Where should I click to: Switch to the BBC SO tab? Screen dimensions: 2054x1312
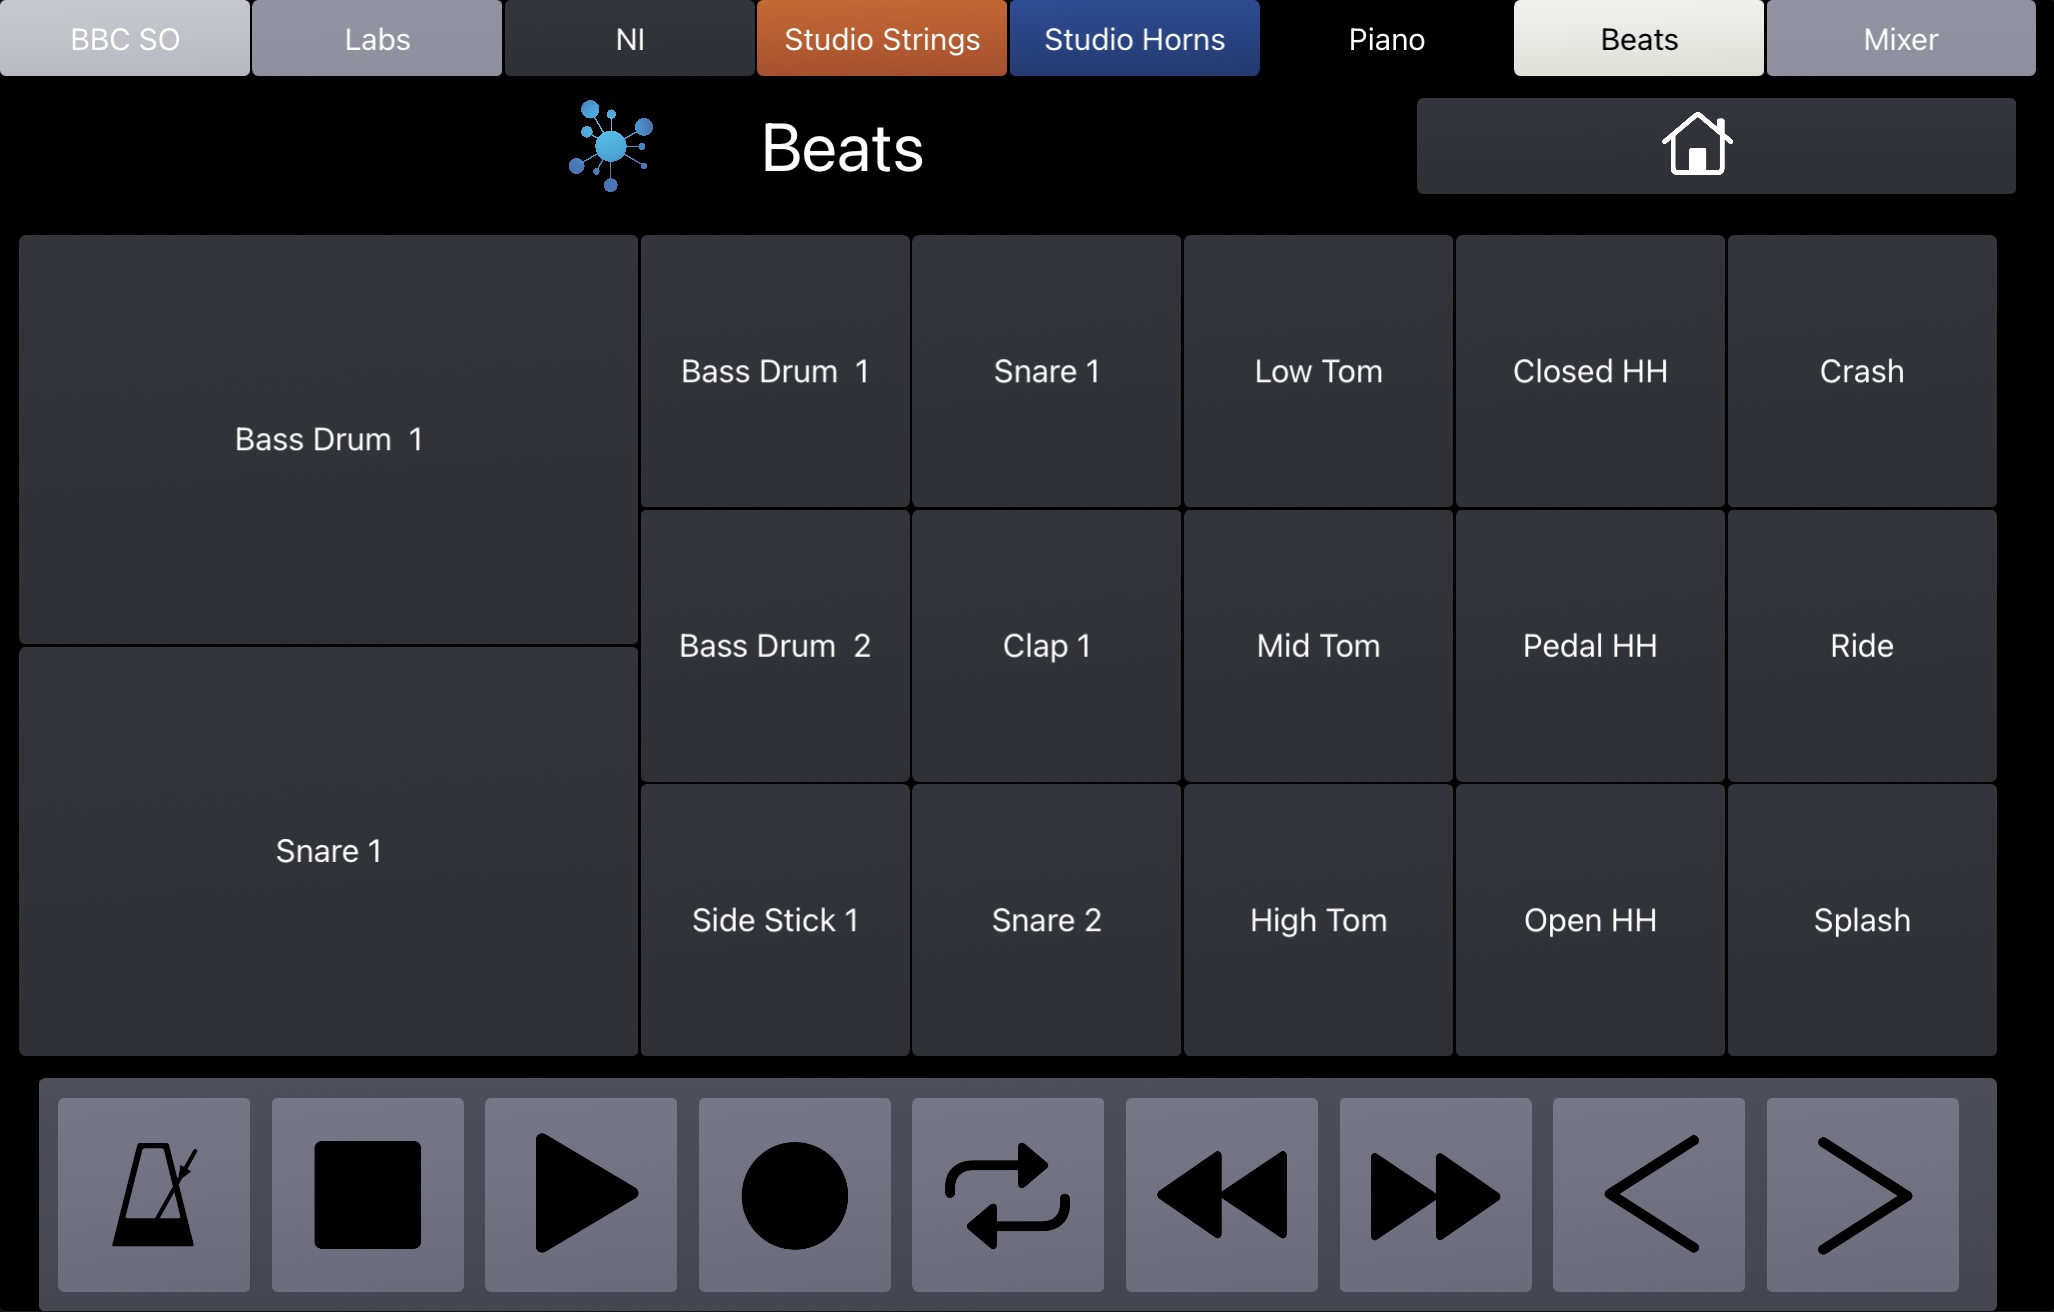[x=125, y=38]
